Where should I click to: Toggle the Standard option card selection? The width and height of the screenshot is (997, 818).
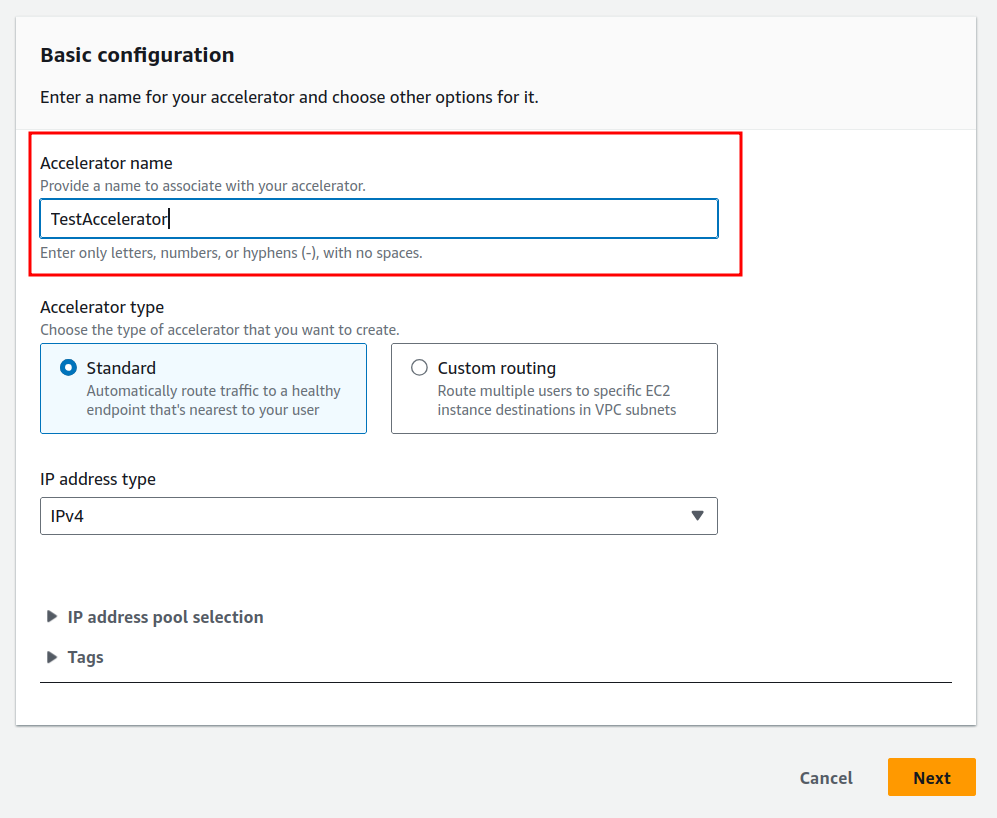click(x=203, y=388)
